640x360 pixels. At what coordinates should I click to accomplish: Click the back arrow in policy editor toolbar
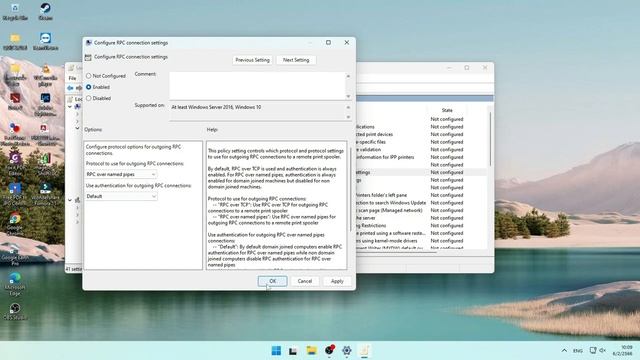tap(70, 88)
